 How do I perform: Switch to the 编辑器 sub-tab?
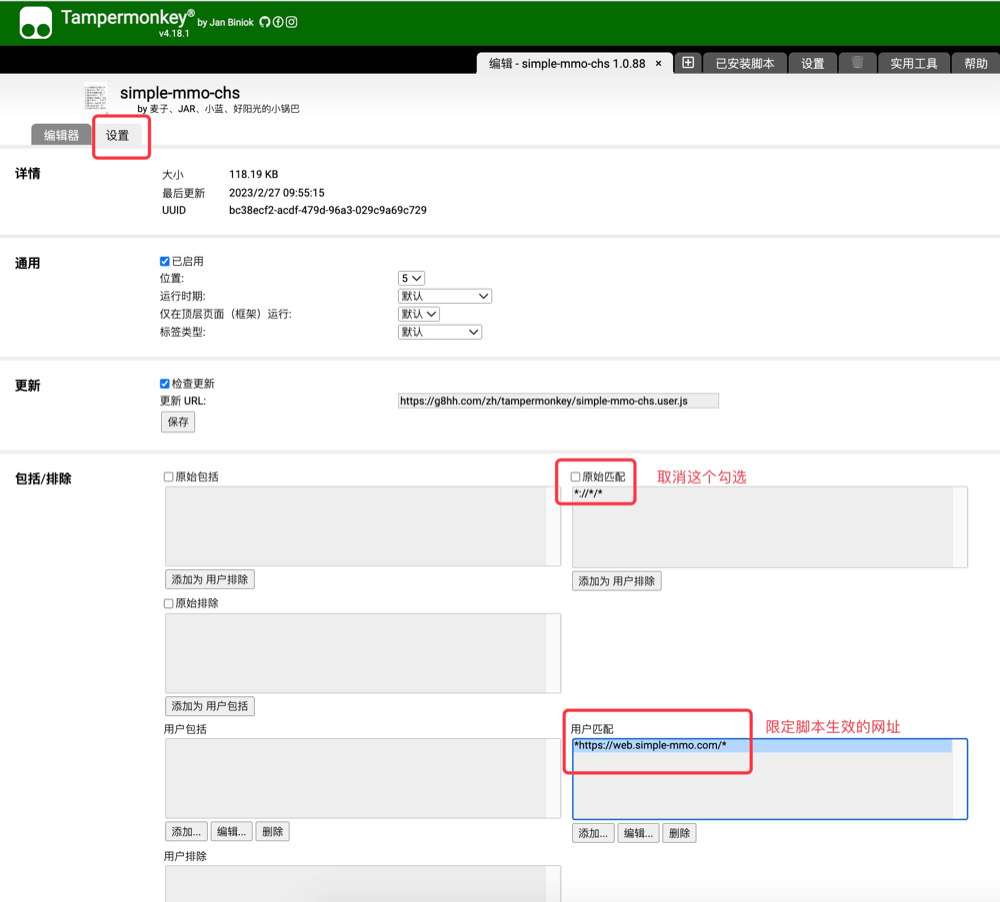coord(61,135)
